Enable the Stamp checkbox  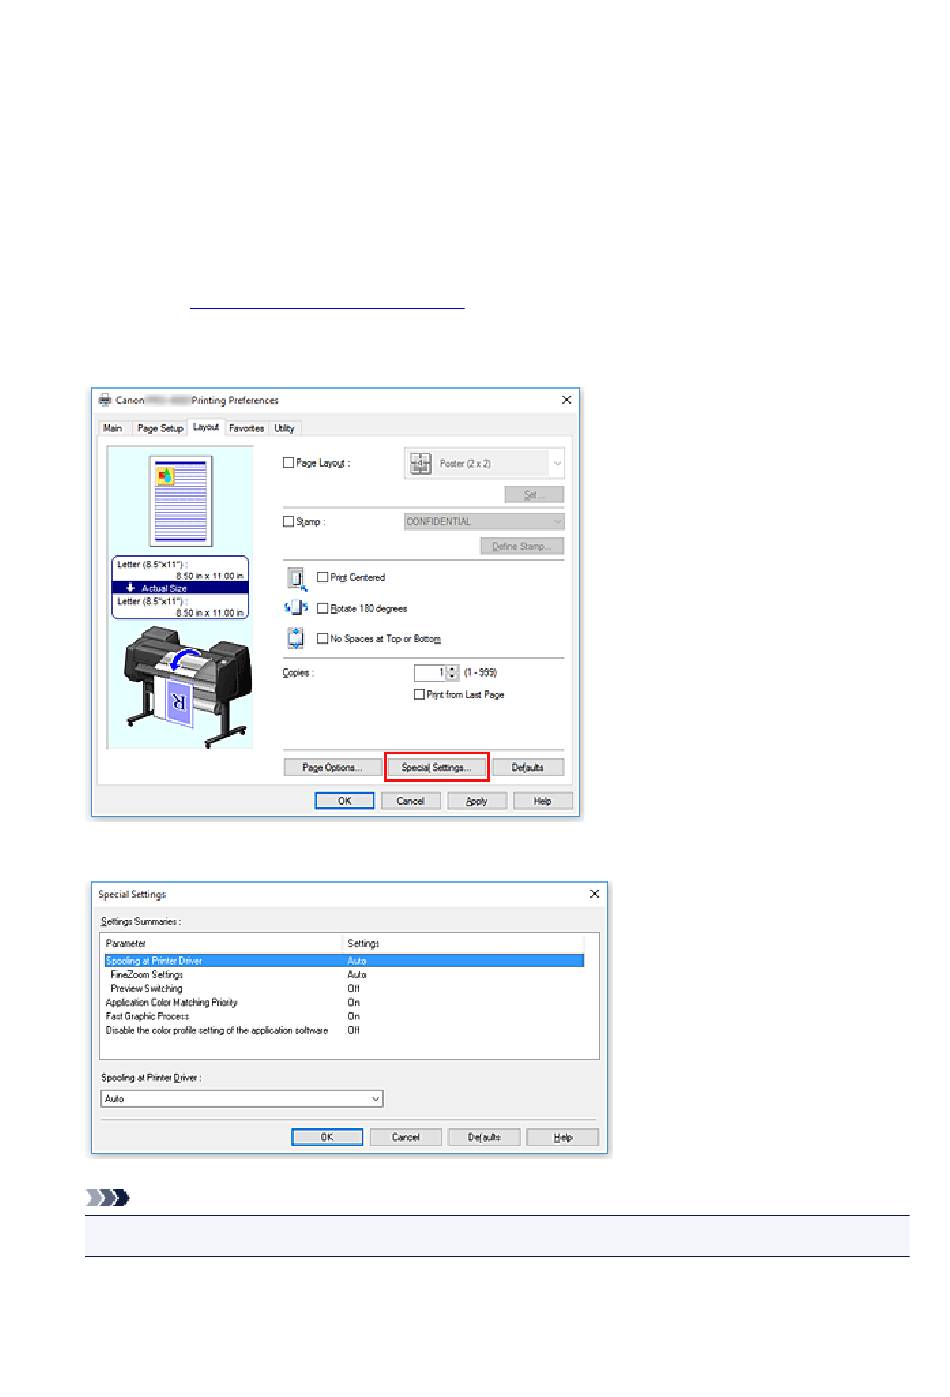289,522
